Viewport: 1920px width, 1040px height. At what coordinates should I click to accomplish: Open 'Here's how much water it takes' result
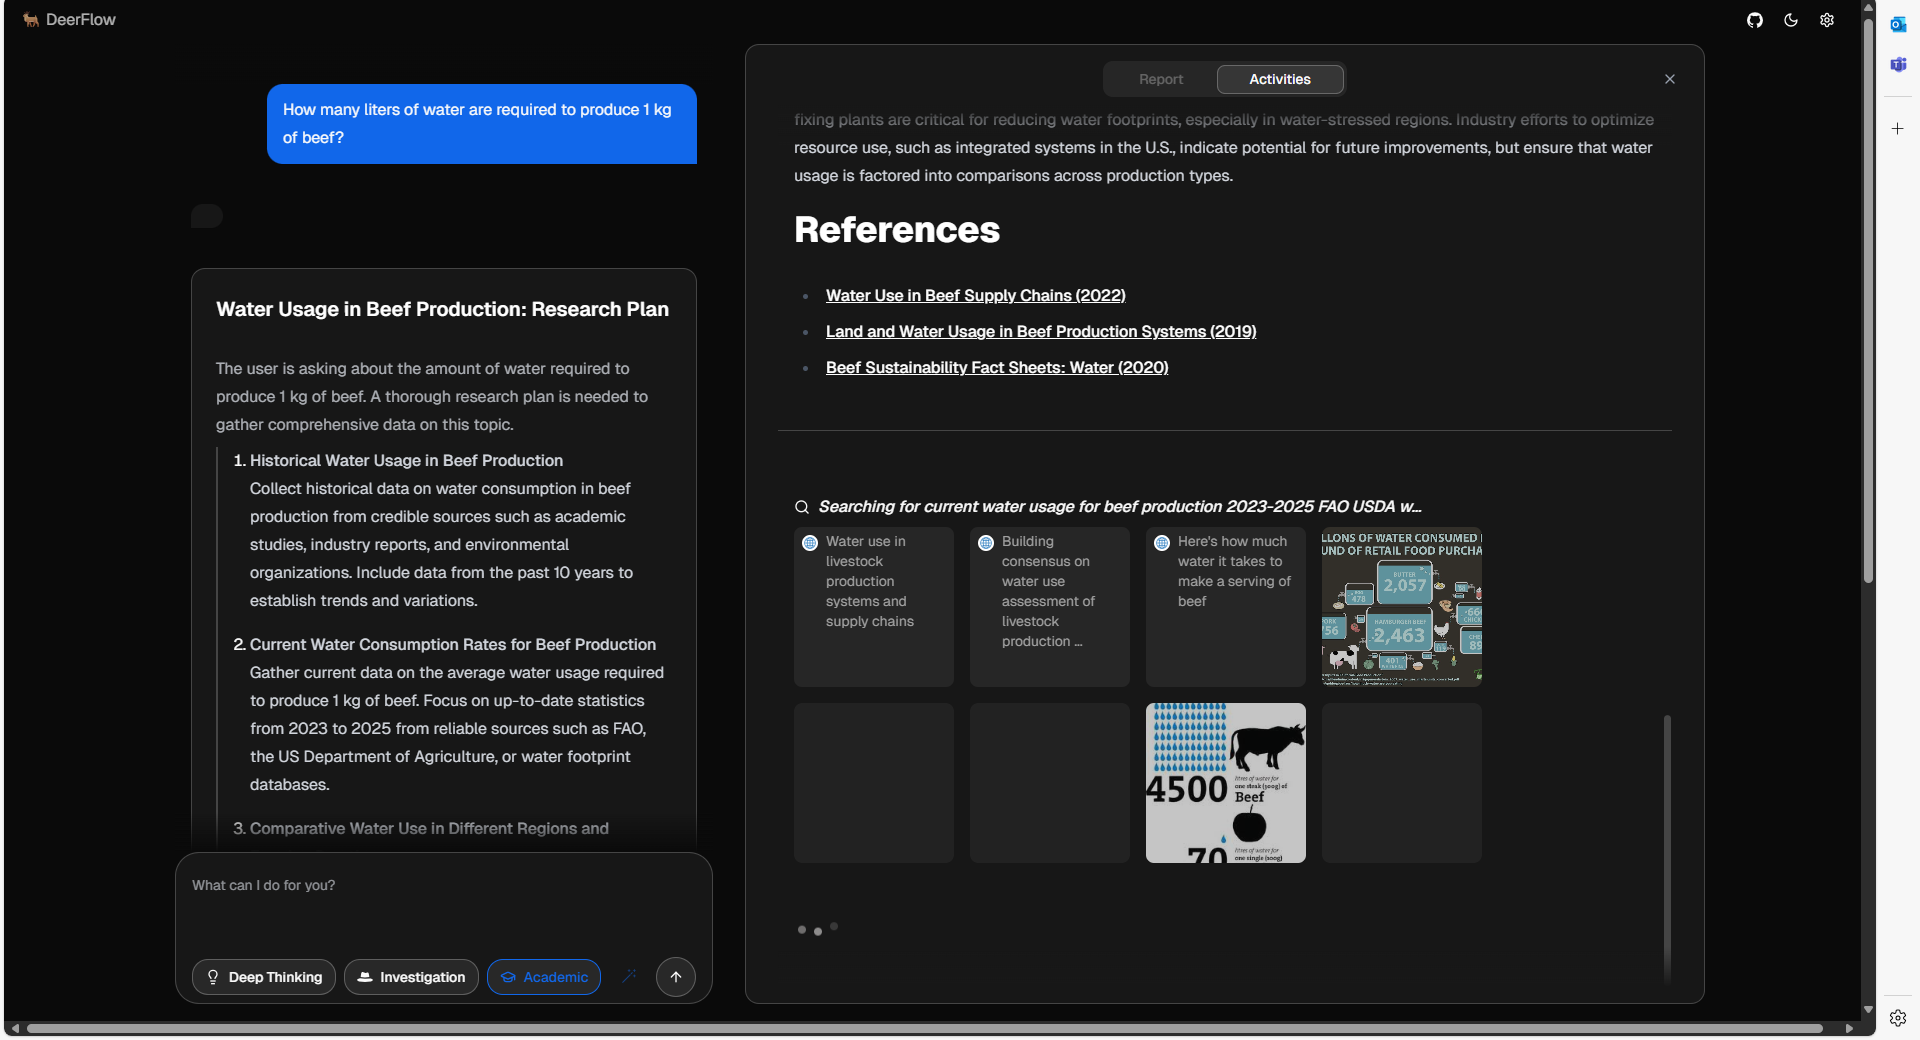[1226, 607]
